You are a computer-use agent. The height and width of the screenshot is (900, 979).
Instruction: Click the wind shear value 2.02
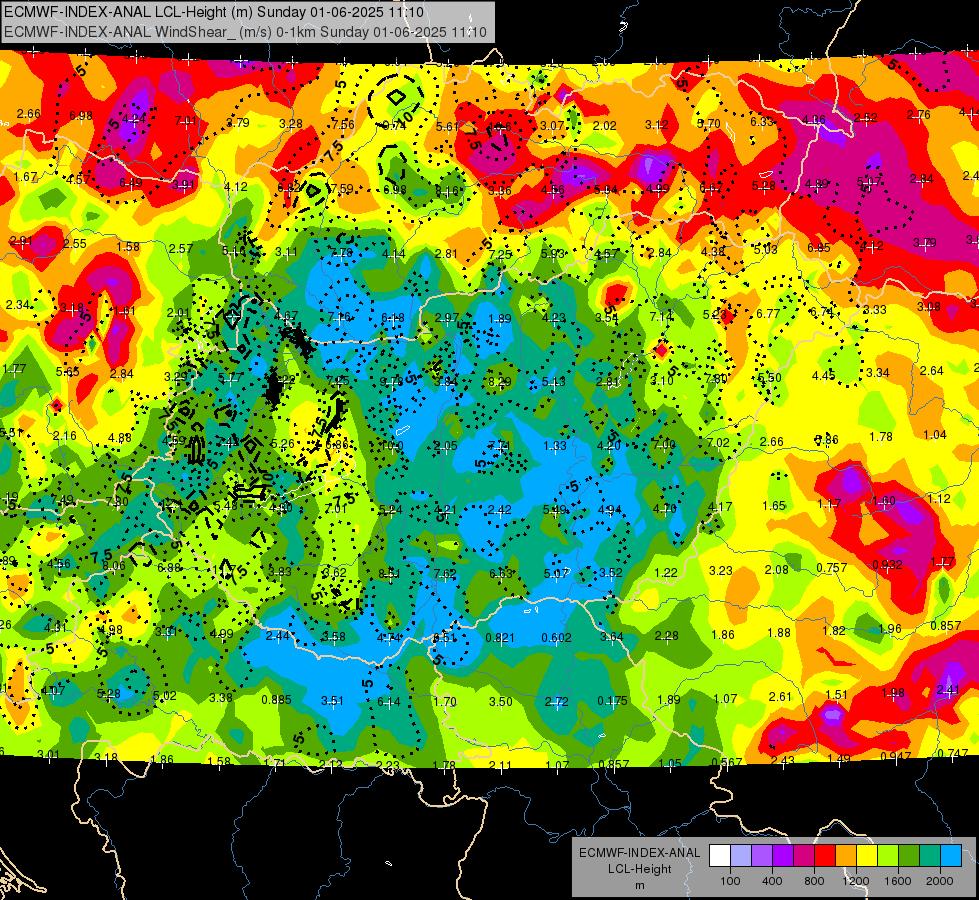click(x=604, y=126)
